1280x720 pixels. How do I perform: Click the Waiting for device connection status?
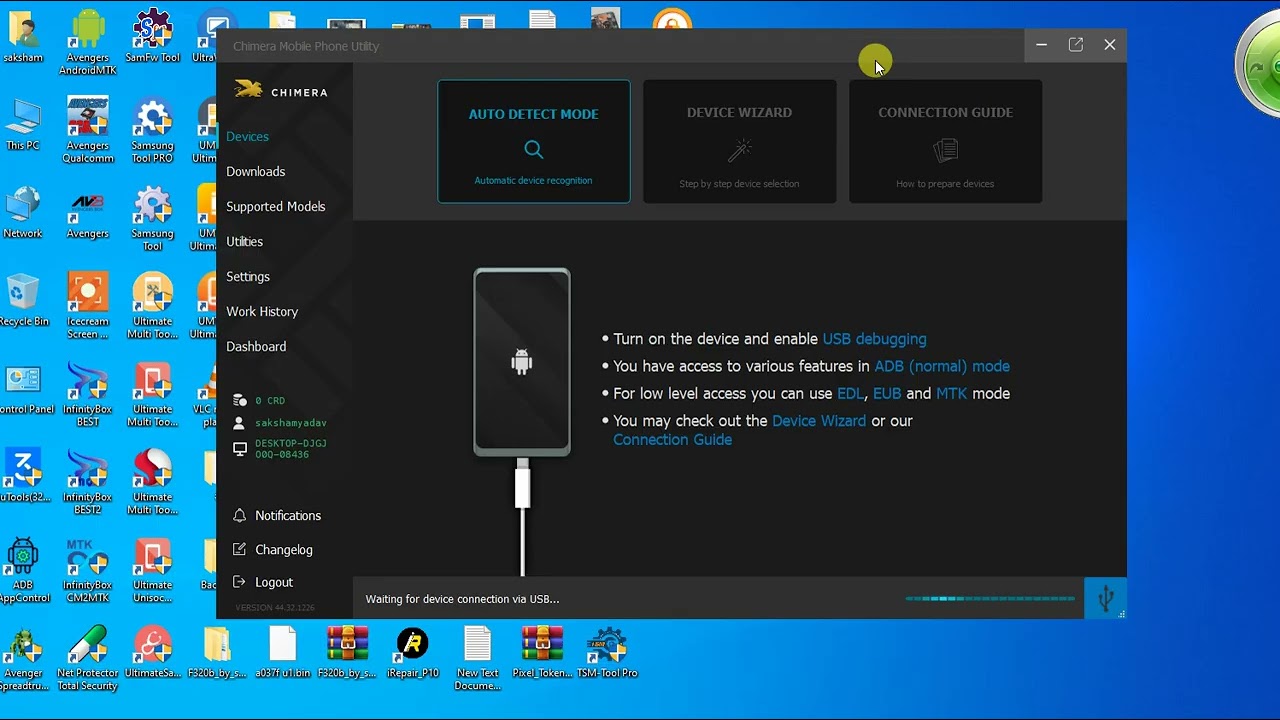(462, 599)
